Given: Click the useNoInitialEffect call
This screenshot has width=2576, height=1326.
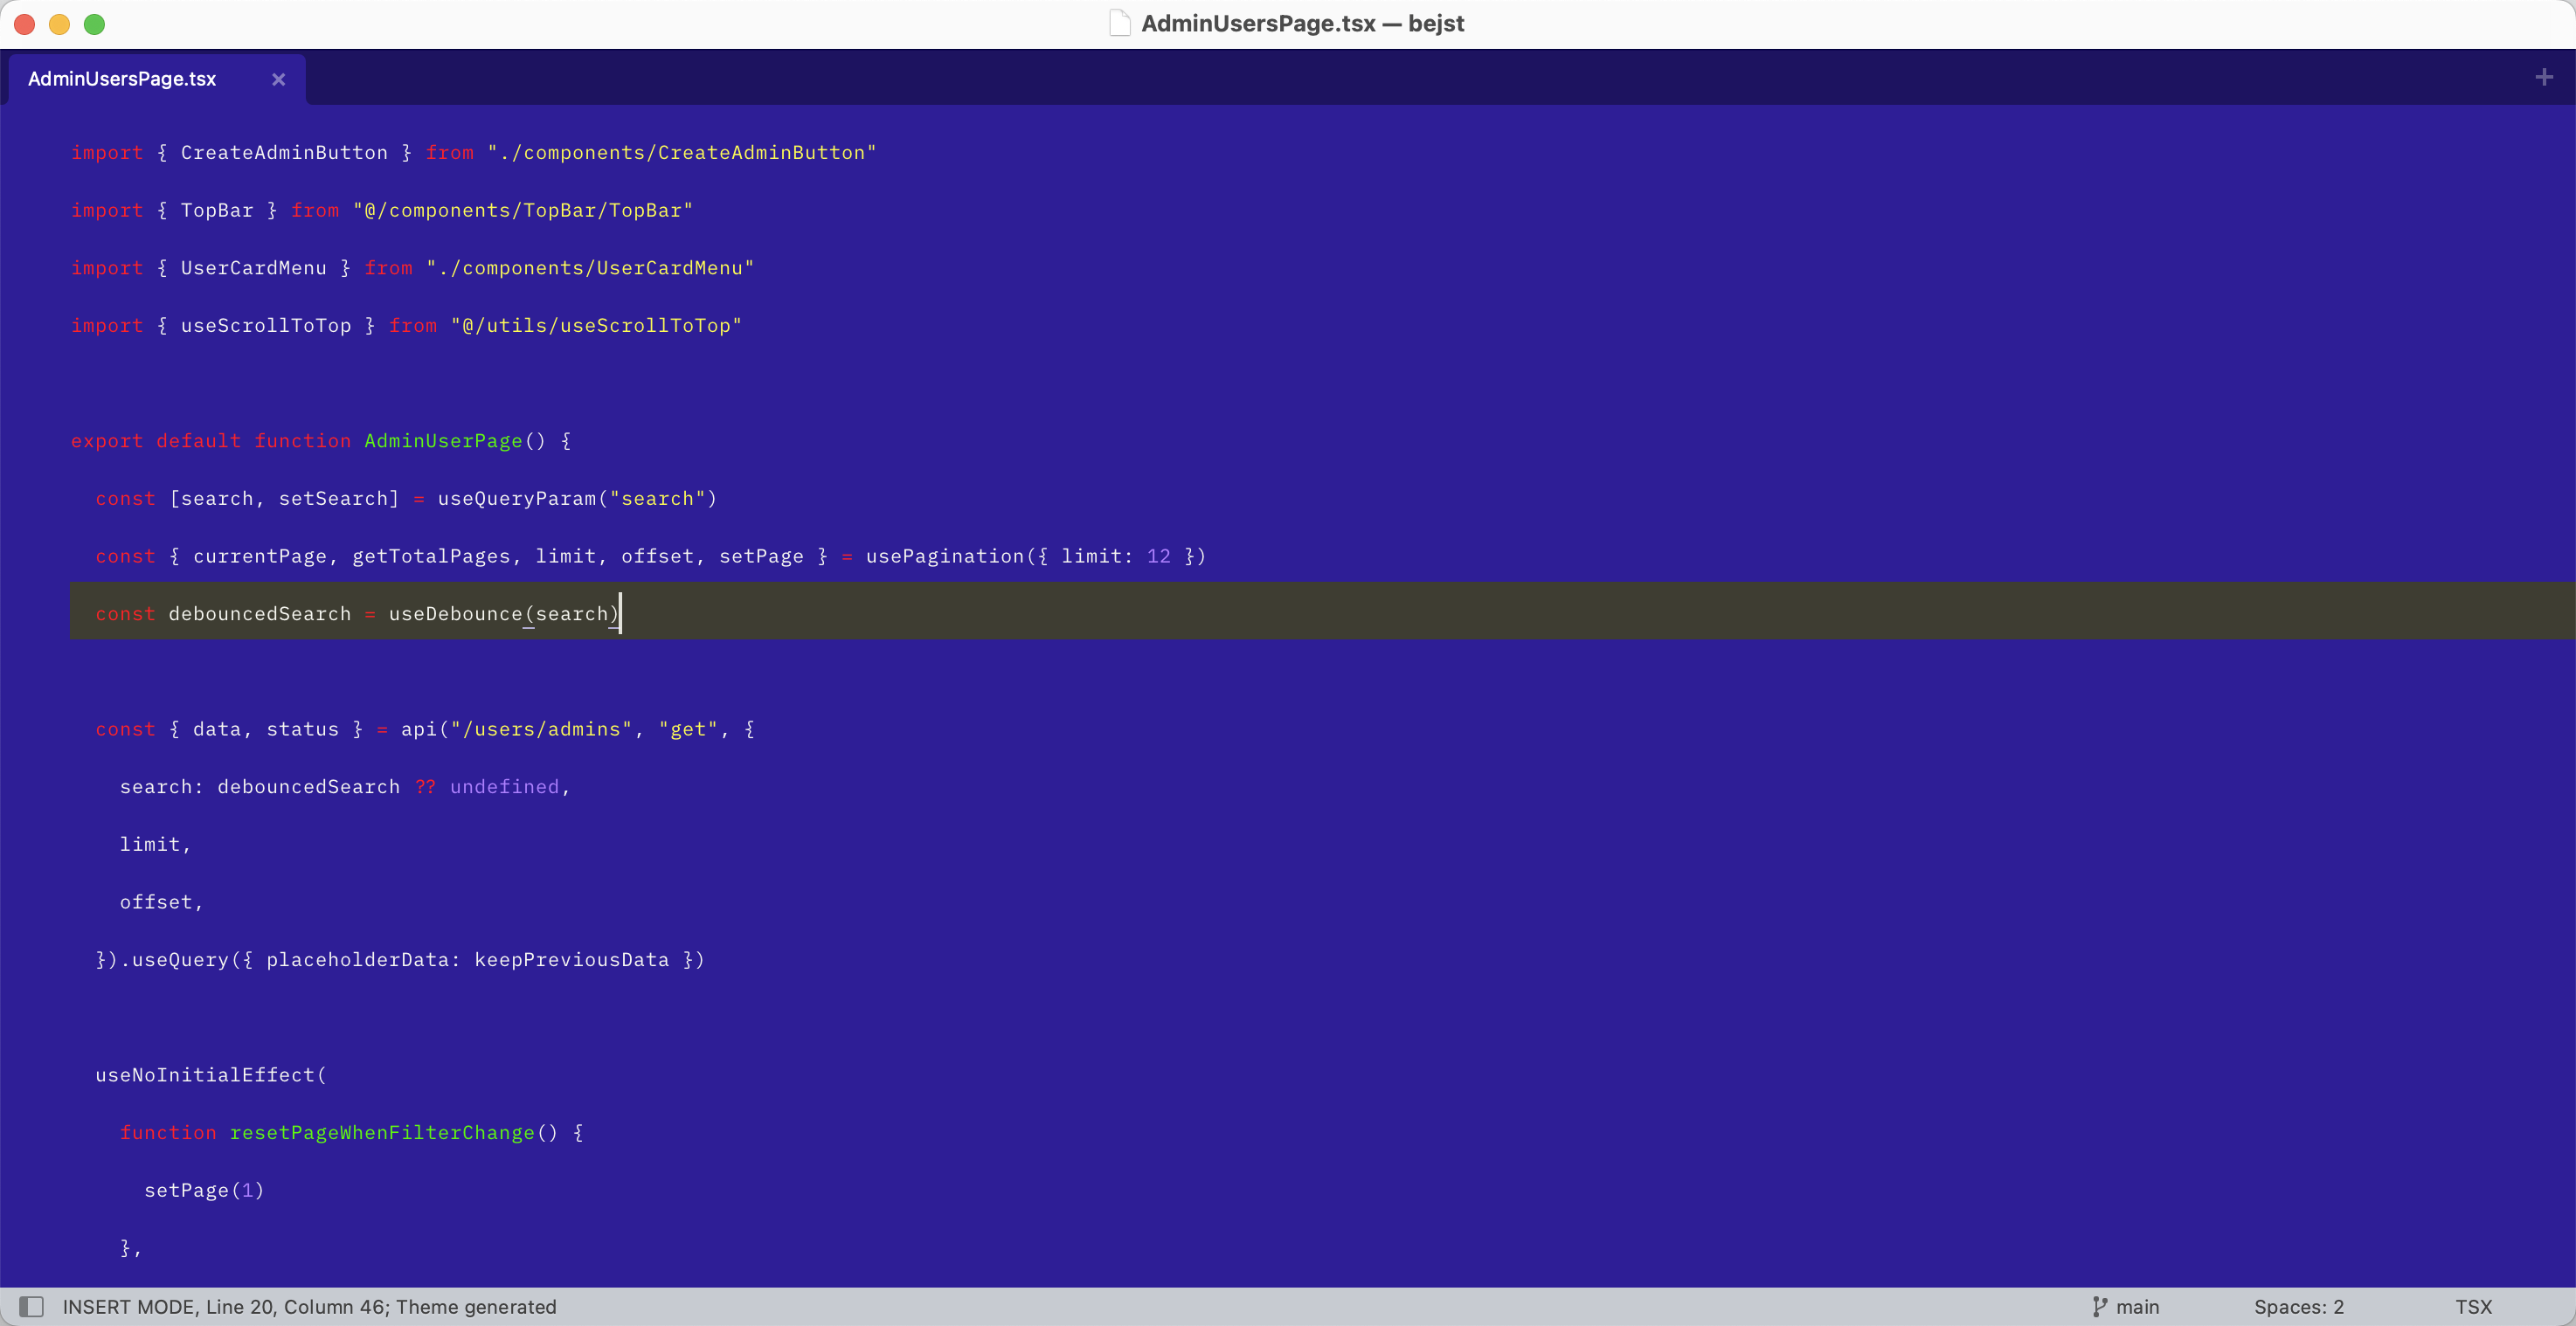Looking at the screenshot, I should click(x=205, y=1075).
